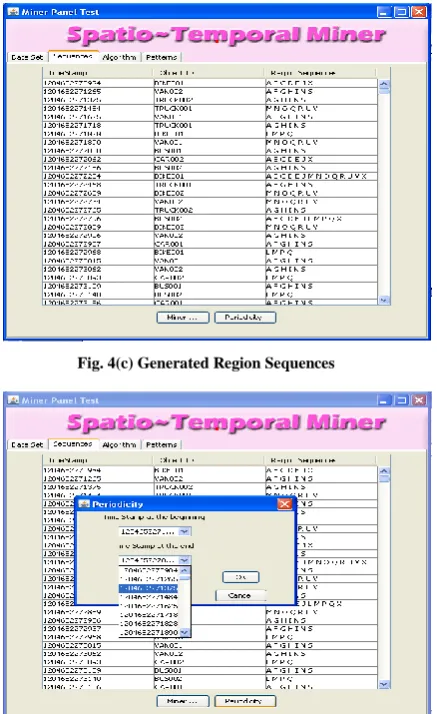Choose the highlighted item in the open dropdown list
437x714 pixels.
pyautogui.click(x=148, y=588)
